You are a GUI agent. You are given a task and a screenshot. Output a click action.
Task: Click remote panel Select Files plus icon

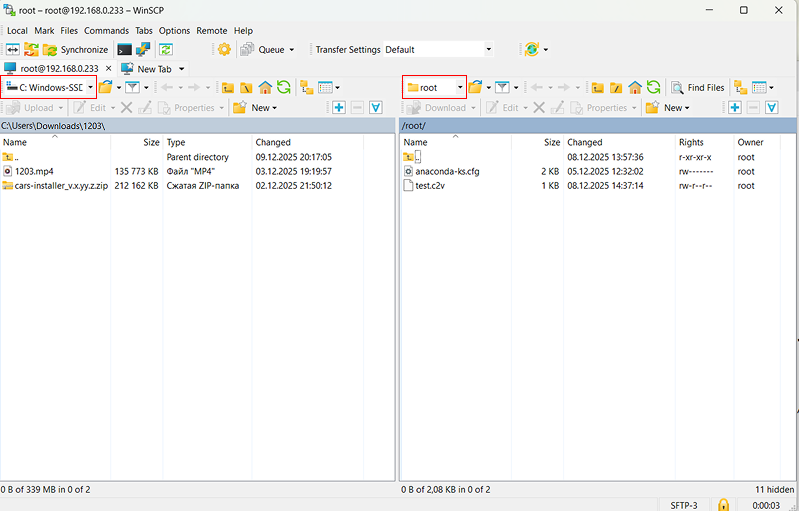pyautogui.click(x=735, y=107)
